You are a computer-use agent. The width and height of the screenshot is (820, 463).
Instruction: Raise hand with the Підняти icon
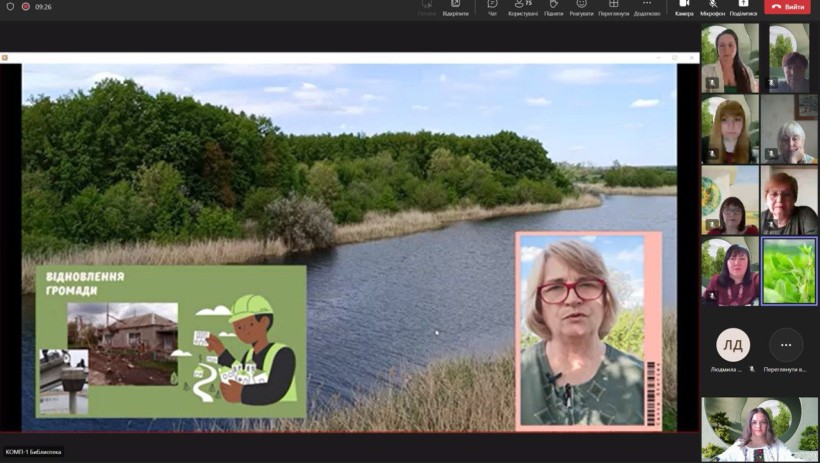[x=553, y=8]
